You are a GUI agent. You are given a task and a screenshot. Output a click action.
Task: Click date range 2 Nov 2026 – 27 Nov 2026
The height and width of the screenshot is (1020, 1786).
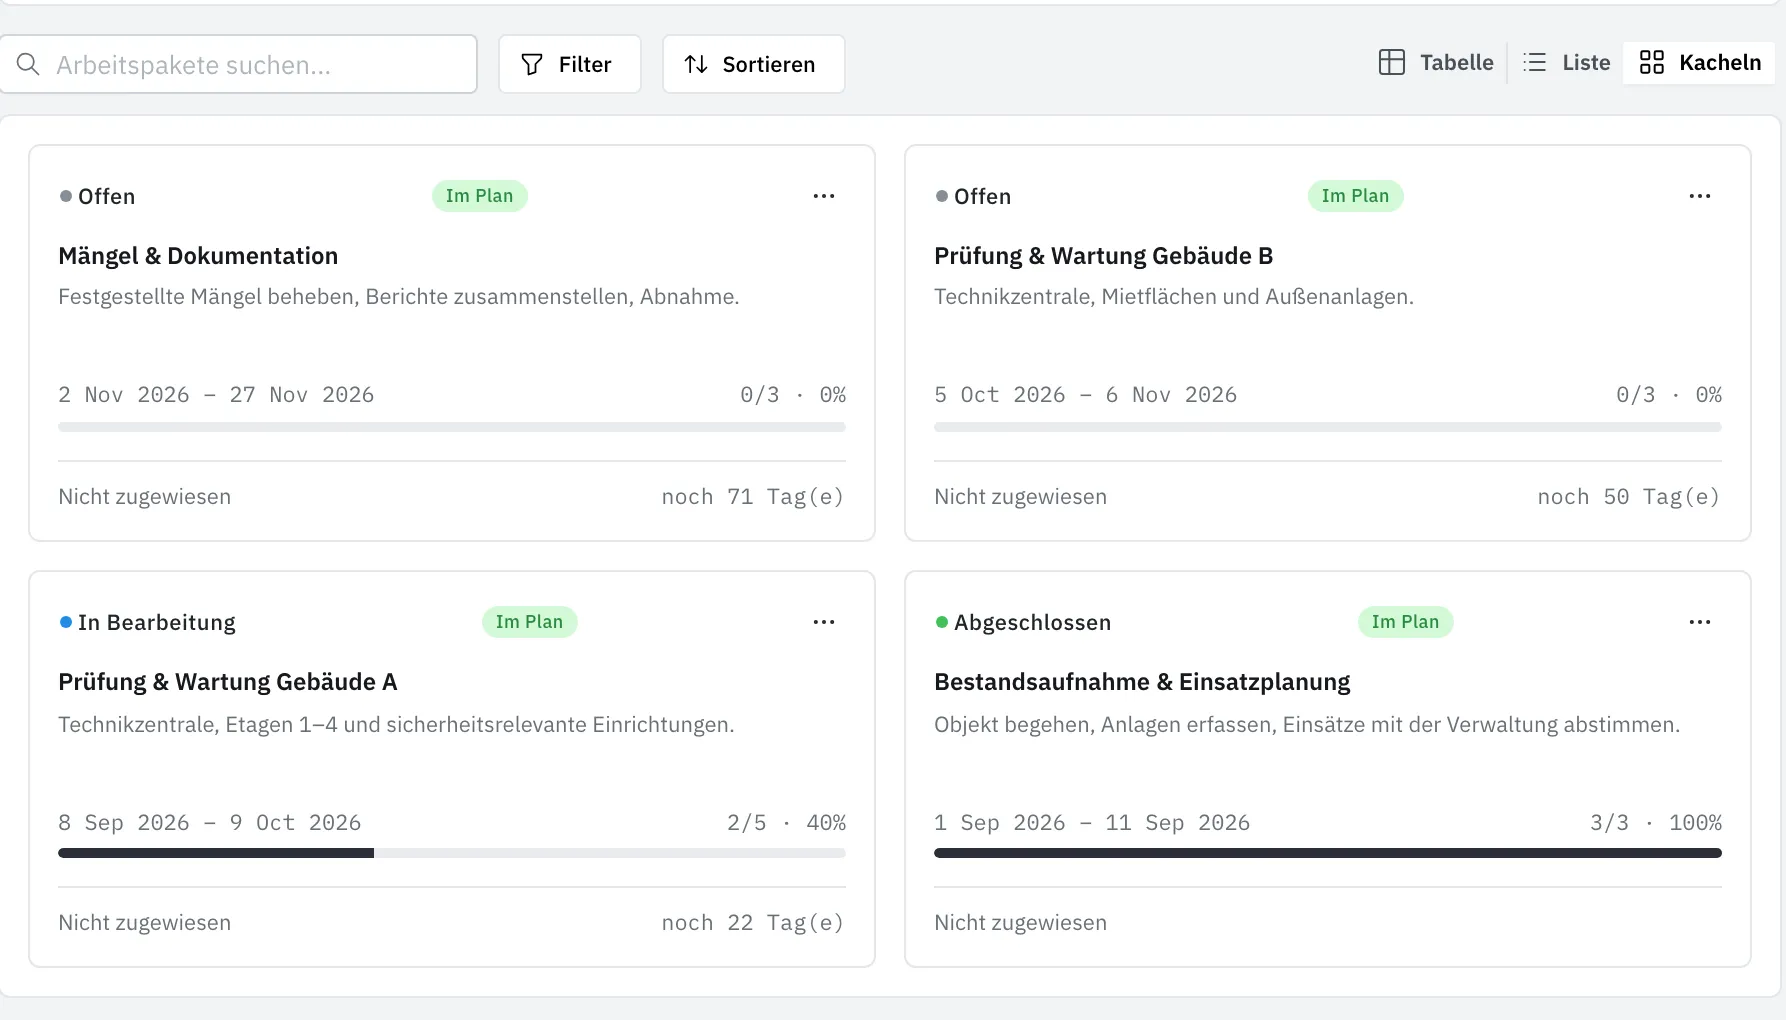(216, 395)
